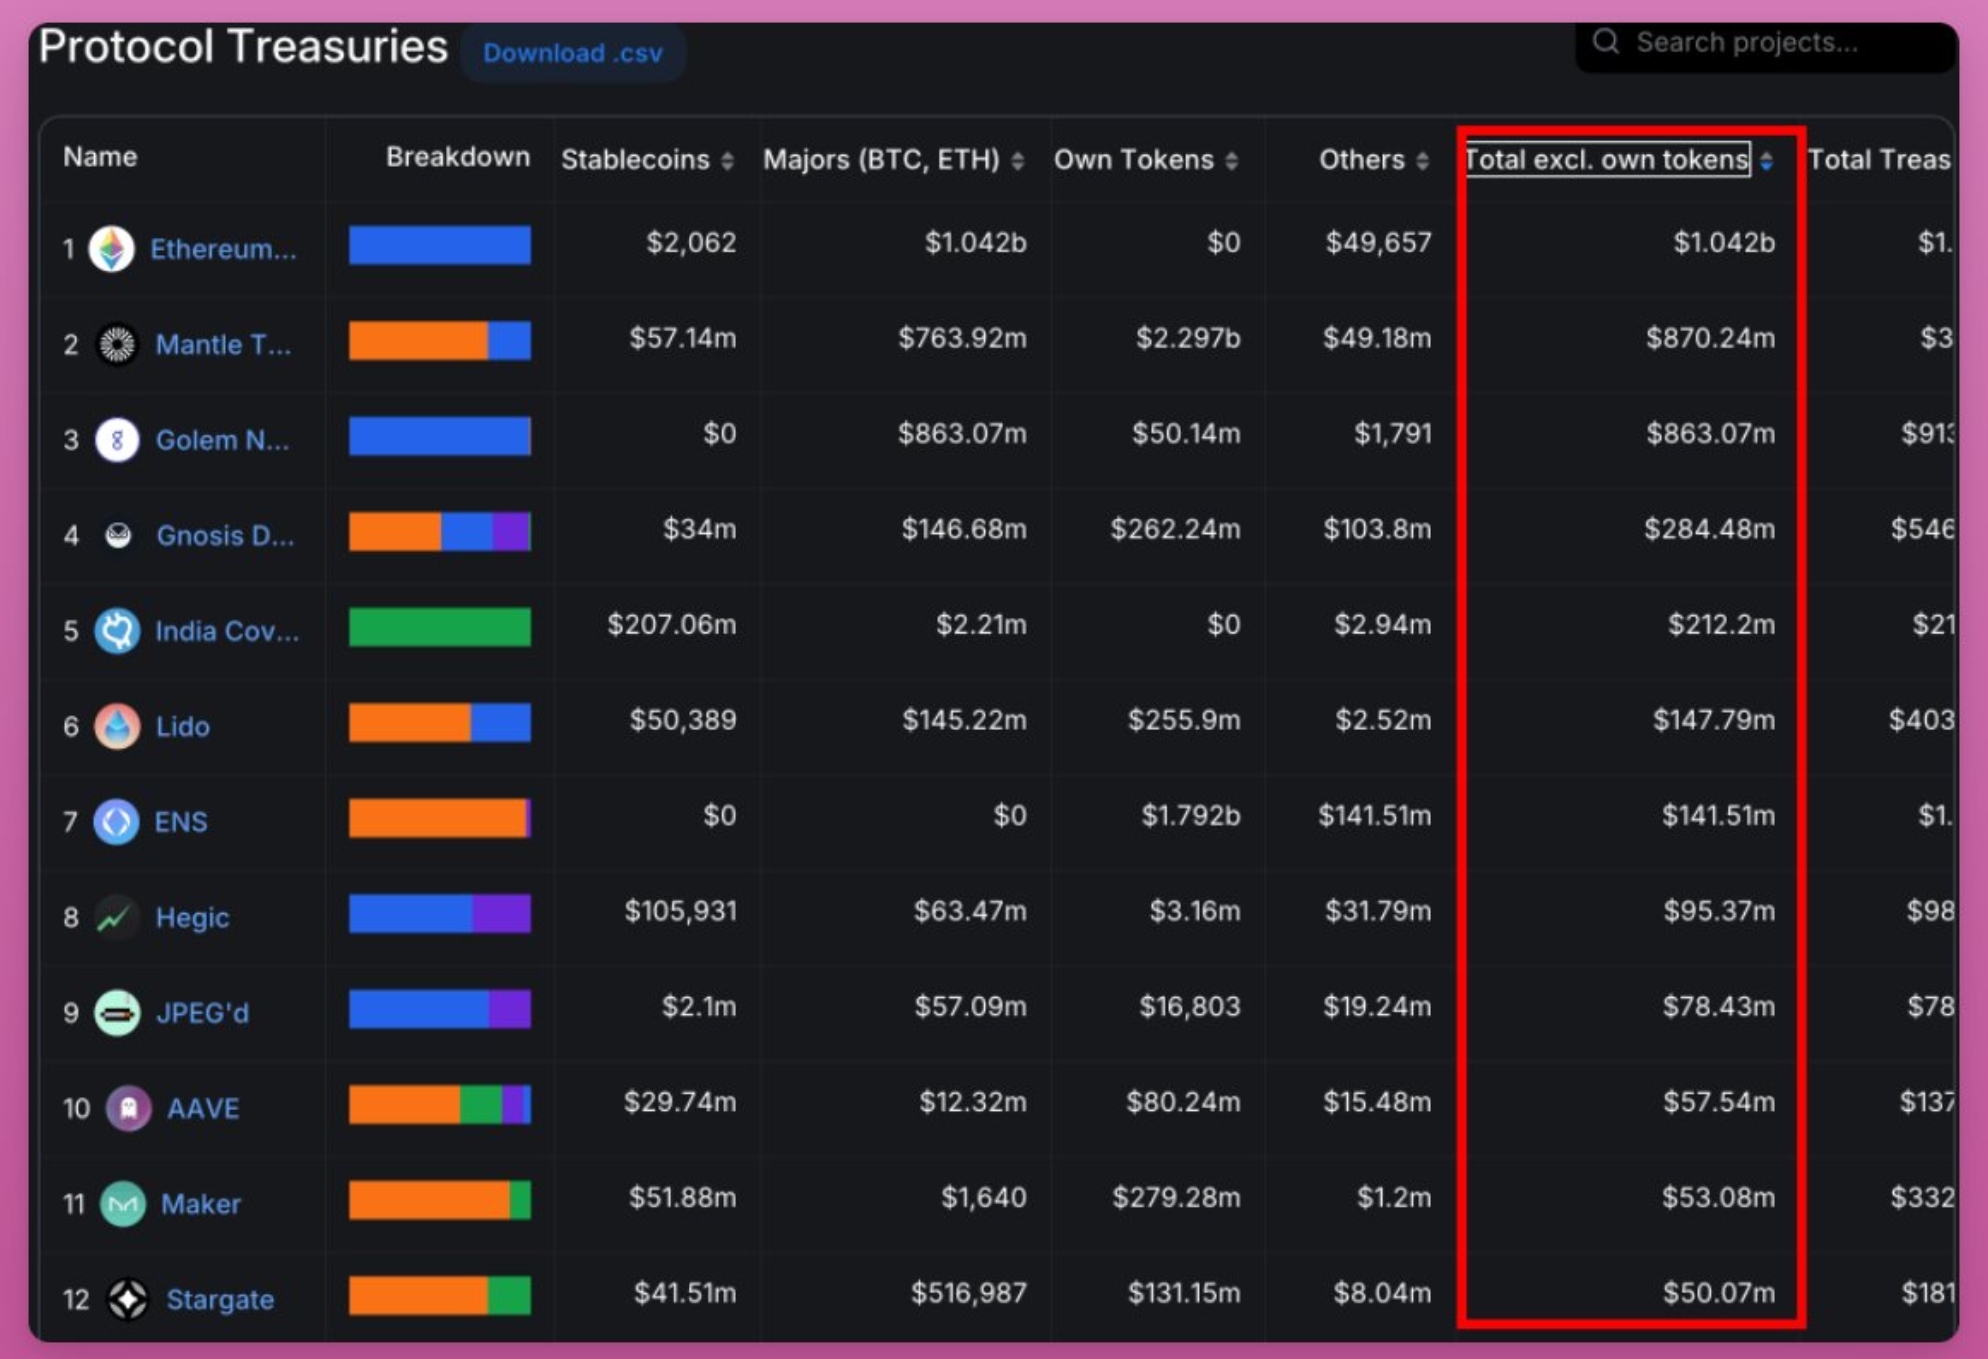The width and height of the screenshot is (1988, 1359).
Task: Click the Golem Network logo icon
Action: [117, 439]
